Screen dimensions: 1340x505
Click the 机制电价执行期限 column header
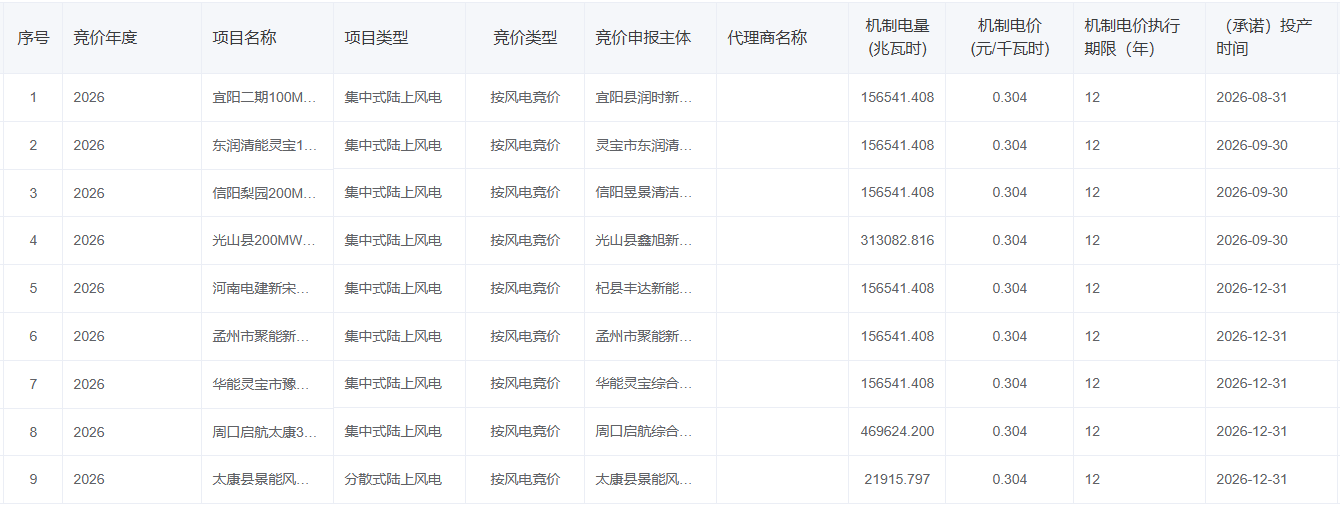[1132, 38]
